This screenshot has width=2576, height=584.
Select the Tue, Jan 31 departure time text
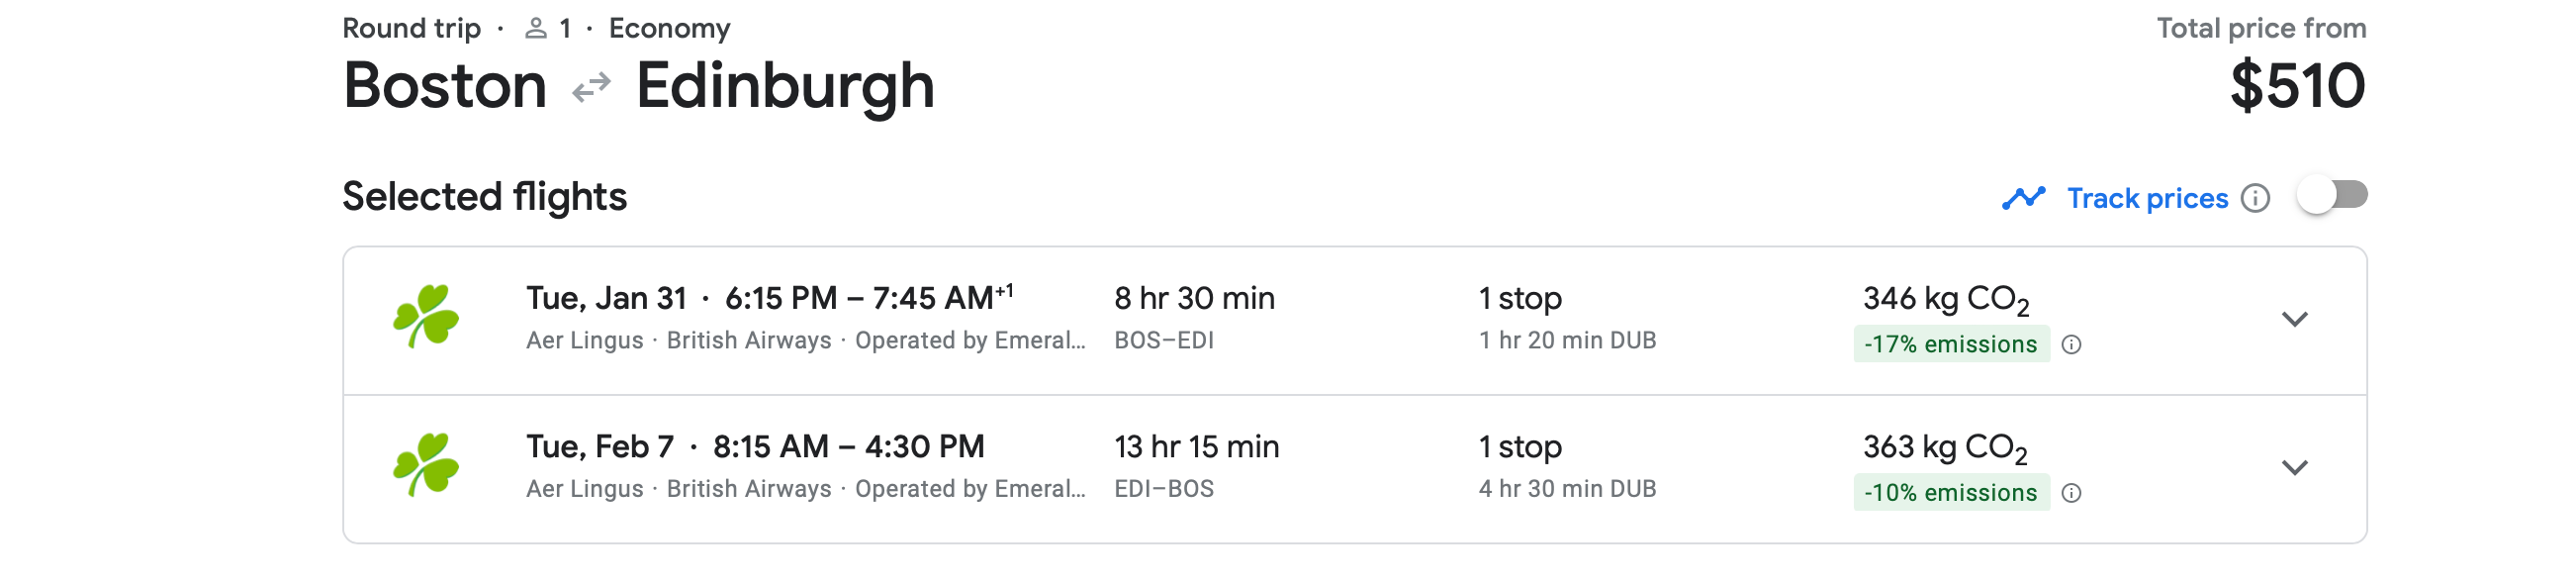868,298
